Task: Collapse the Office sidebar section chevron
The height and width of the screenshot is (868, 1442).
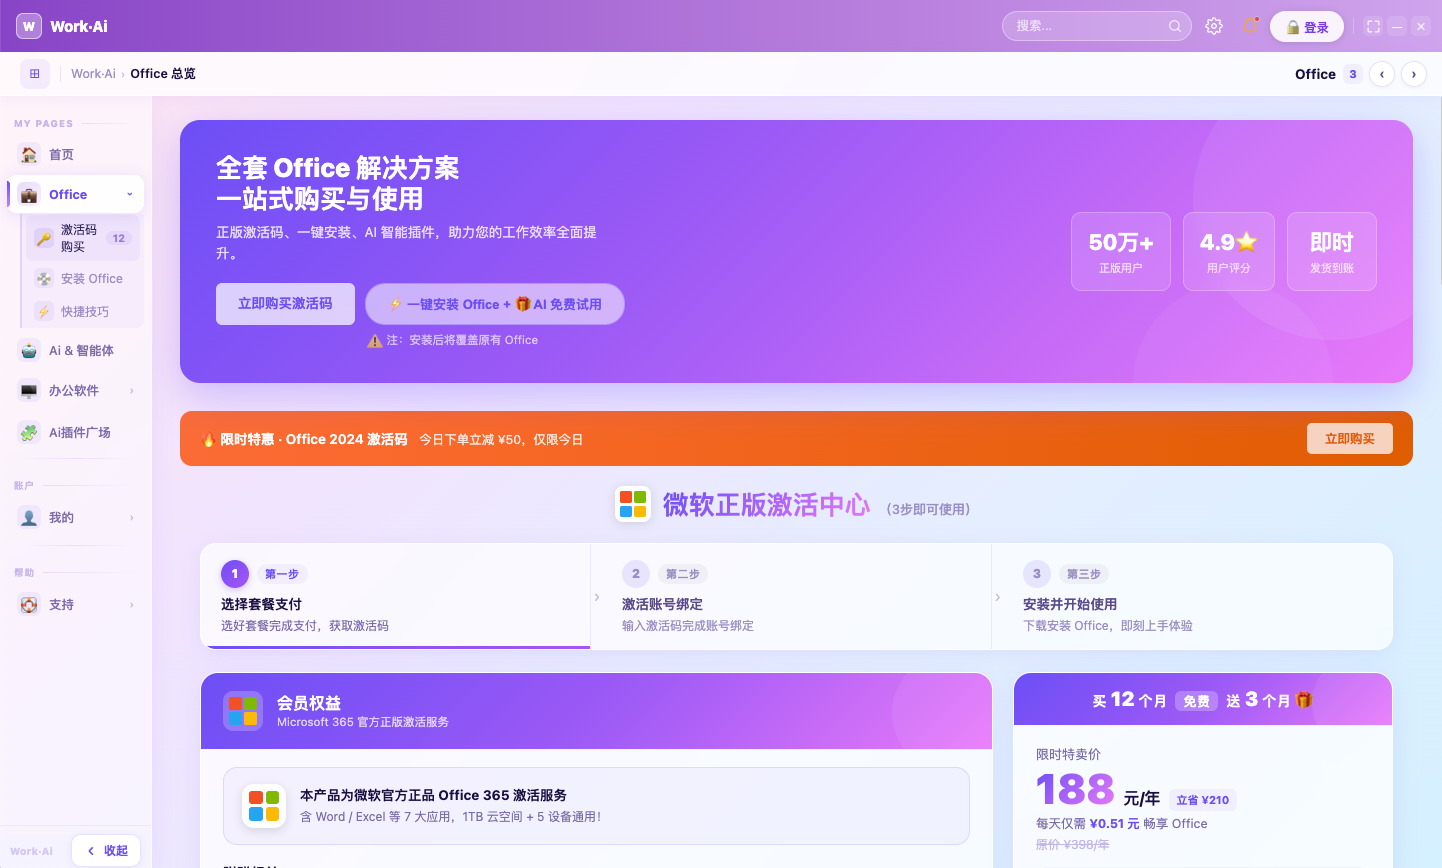Action: (130, 194)
